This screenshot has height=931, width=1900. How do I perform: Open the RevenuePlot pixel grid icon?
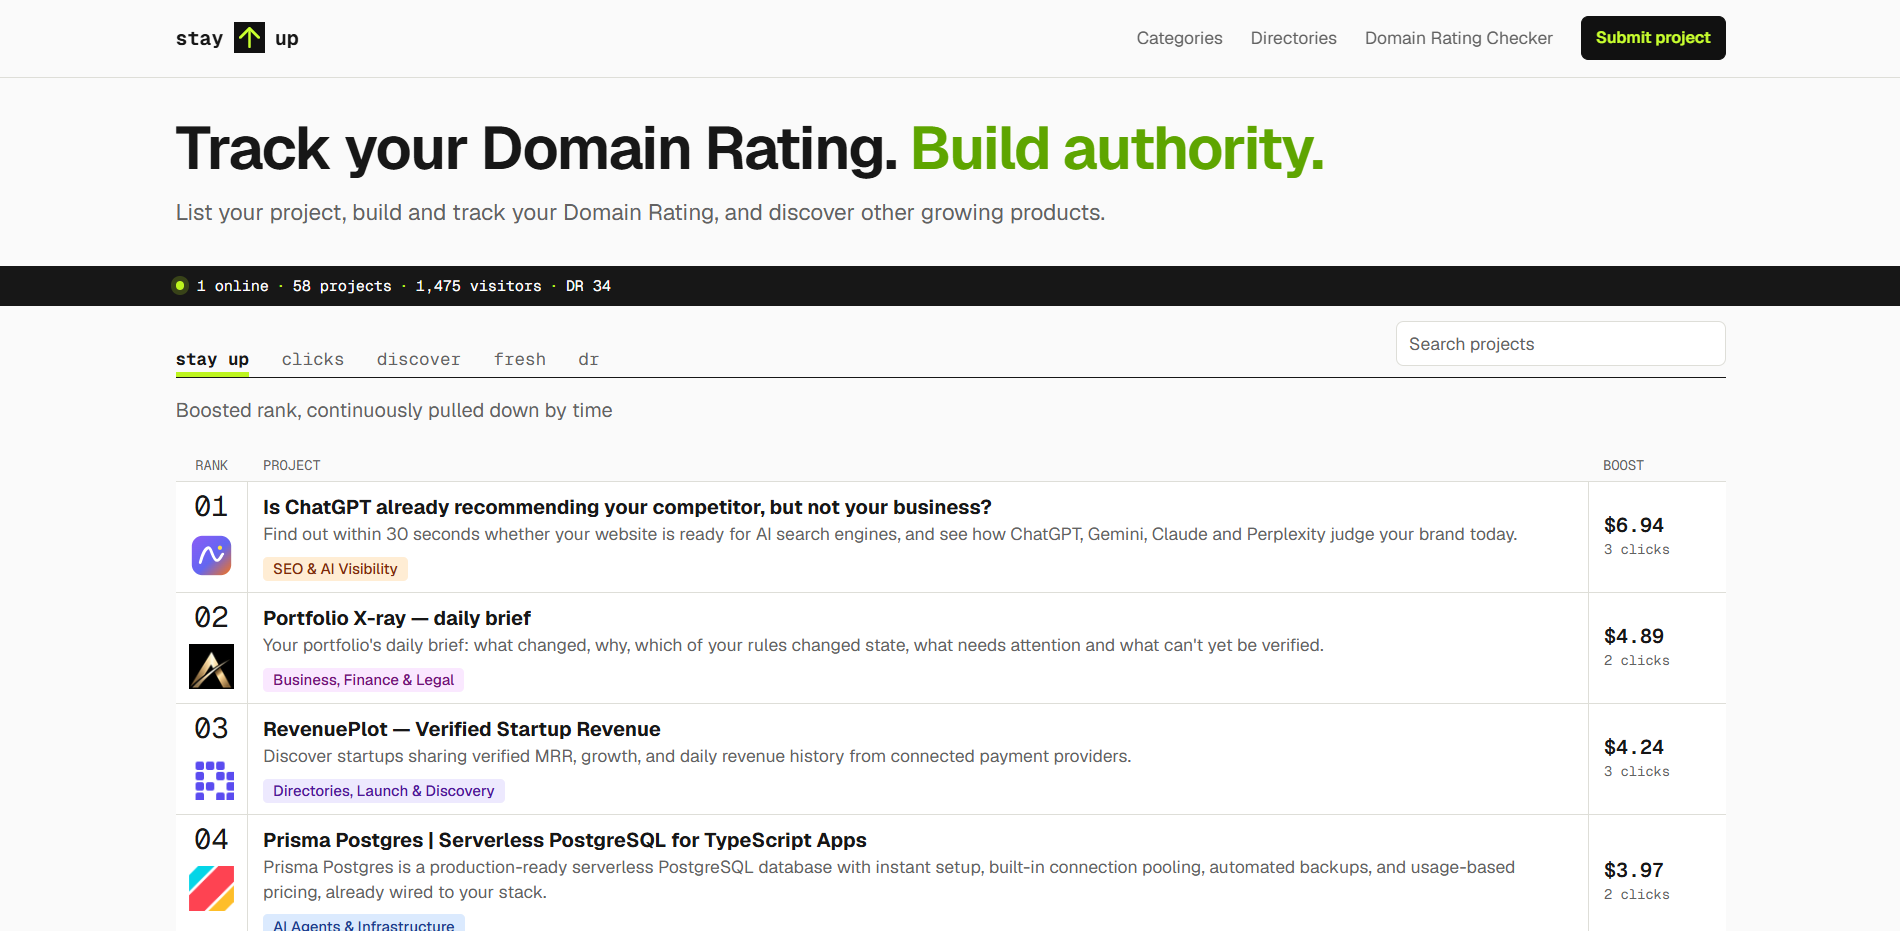click(x=214, y=780)
